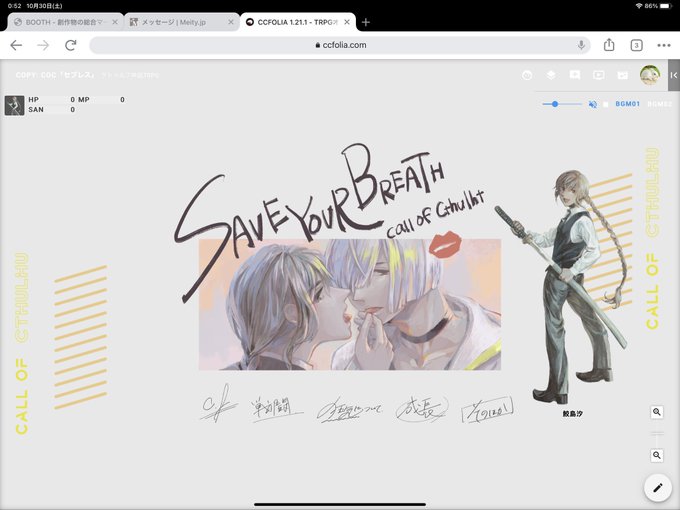
Task: Stop BGM playback with the square button
Action: pos(605,104)
